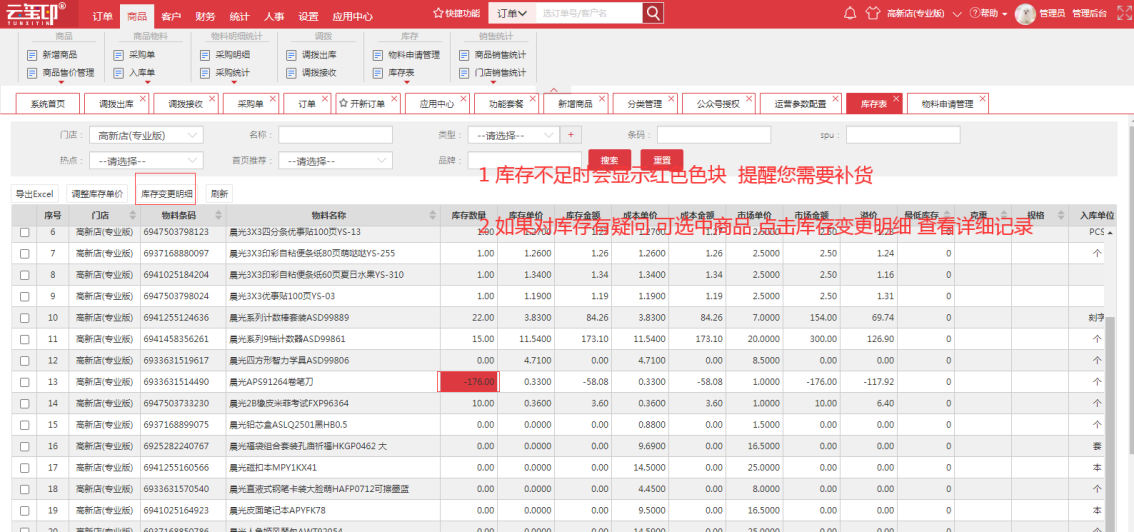Image resolution: width=1134 pixels, height=532 pixels.
Task: Sort table by 物料条码 column arrows
Action: [x=218, y=215]
